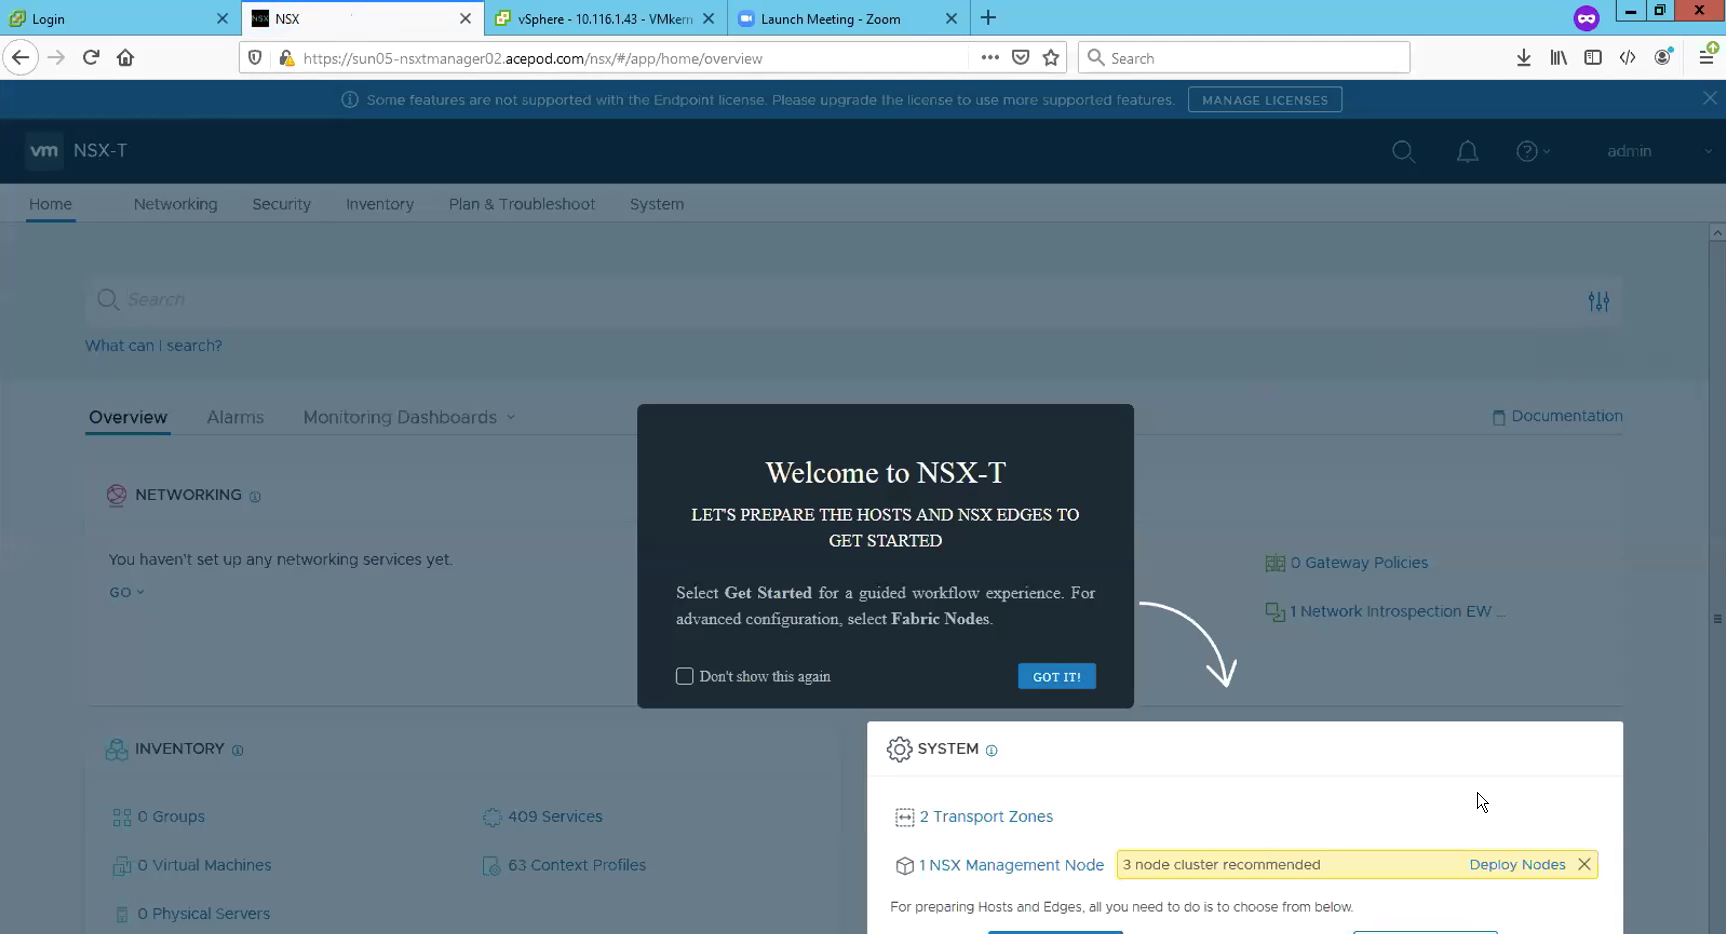Open a new browser tab
Screen dimensions: 1726x934
coord(988,18)
